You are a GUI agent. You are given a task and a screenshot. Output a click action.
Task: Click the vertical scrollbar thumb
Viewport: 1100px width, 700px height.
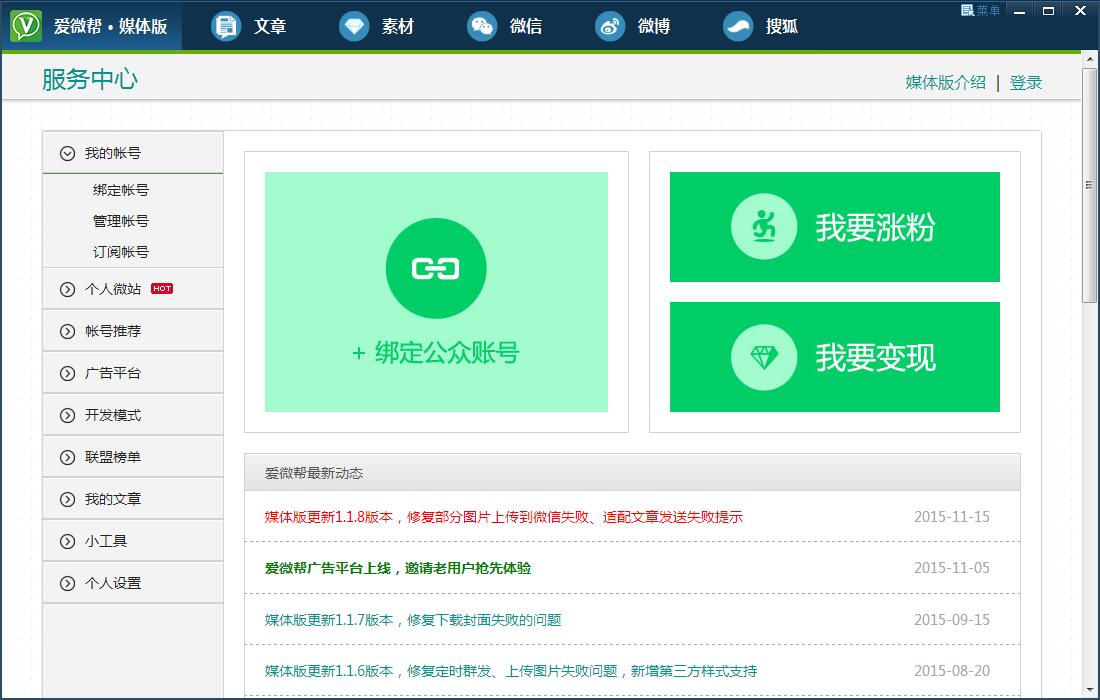[1090, 185]
